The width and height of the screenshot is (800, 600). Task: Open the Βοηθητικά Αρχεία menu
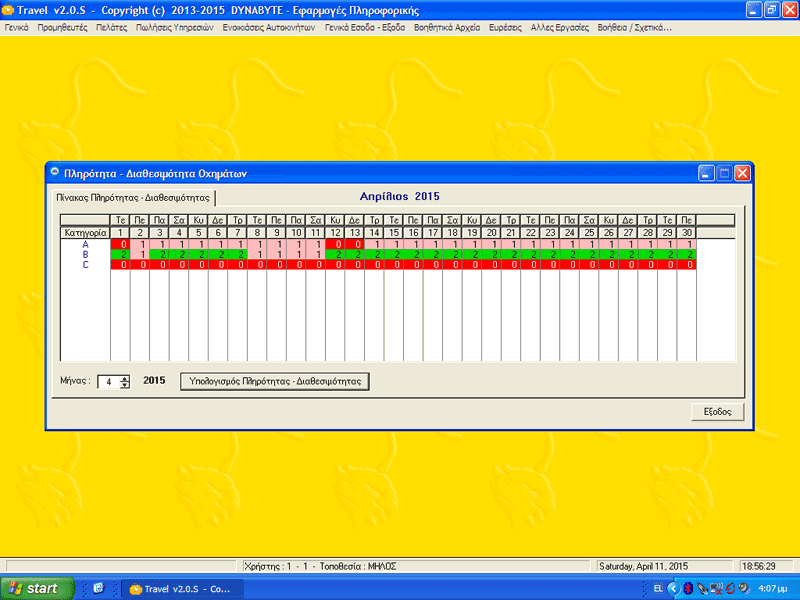(446, 28)
